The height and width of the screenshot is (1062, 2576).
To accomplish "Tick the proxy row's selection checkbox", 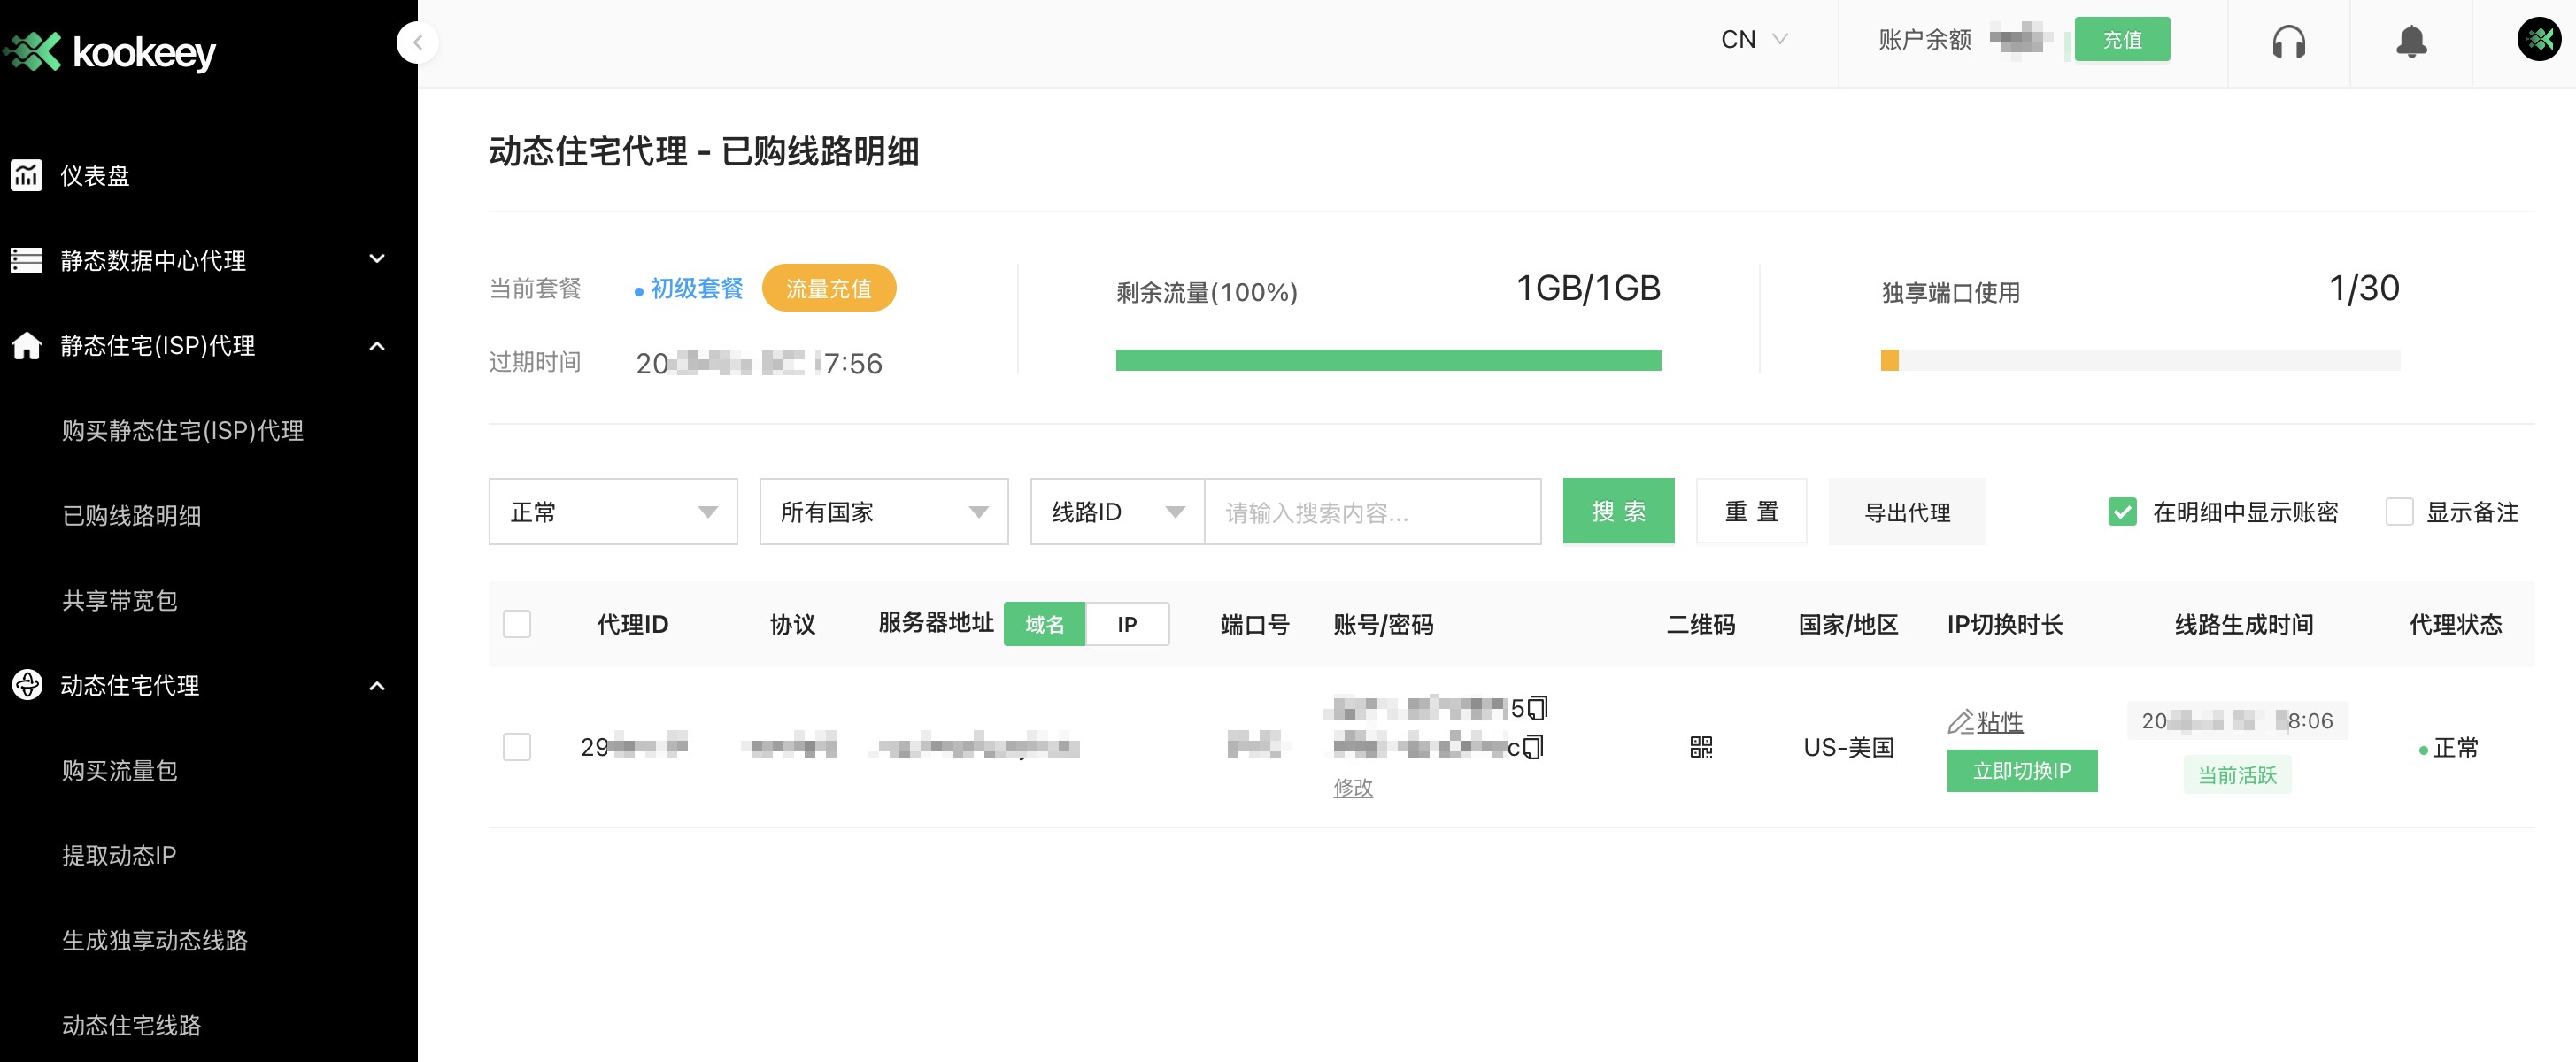I will (x=517, y=747).
